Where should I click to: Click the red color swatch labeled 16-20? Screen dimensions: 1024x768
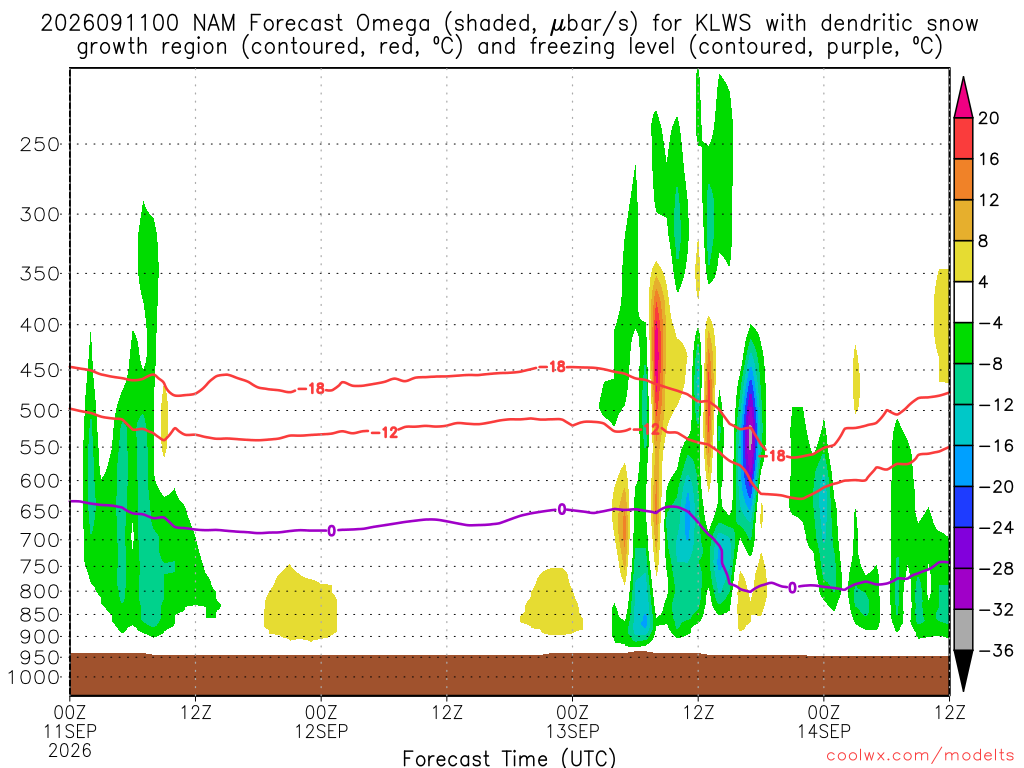click(963, 138)
